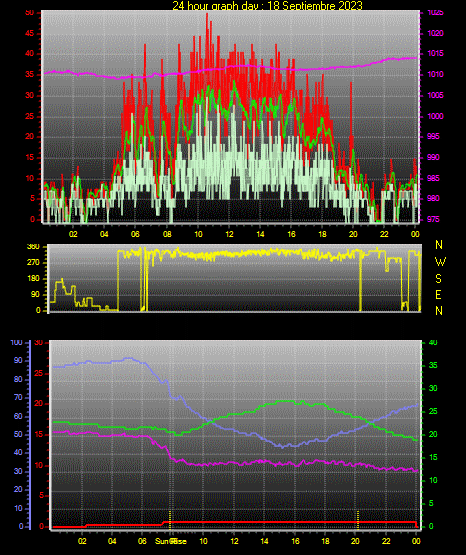Click hour label 18 under the wind speed graph
This screenshot has width=466, height=555.
pos(322,234)
